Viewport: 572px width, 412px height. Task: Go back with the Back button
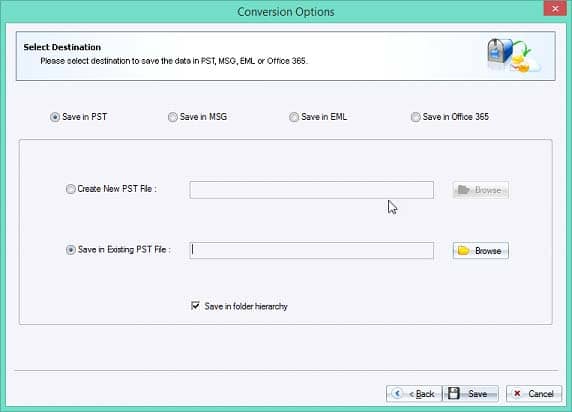[414, 394]
